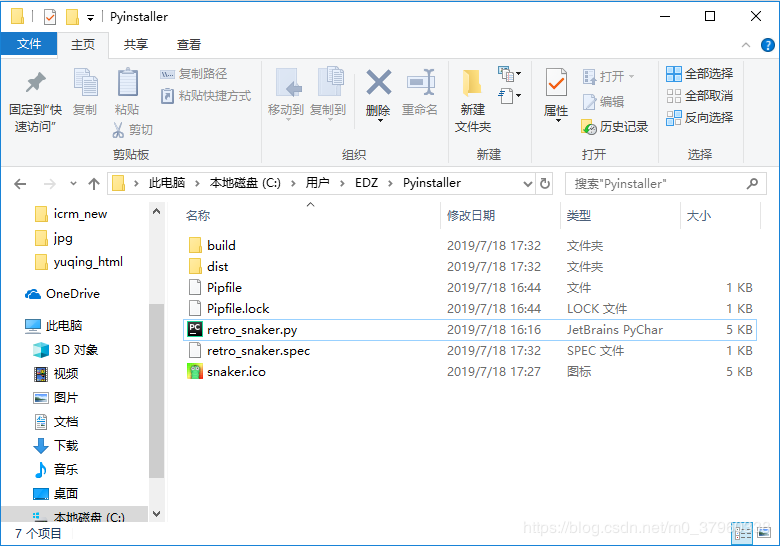Viewport: 780px width, 546px height.
Task: Expand the address bar history dropdown
Action: [528, 184]
